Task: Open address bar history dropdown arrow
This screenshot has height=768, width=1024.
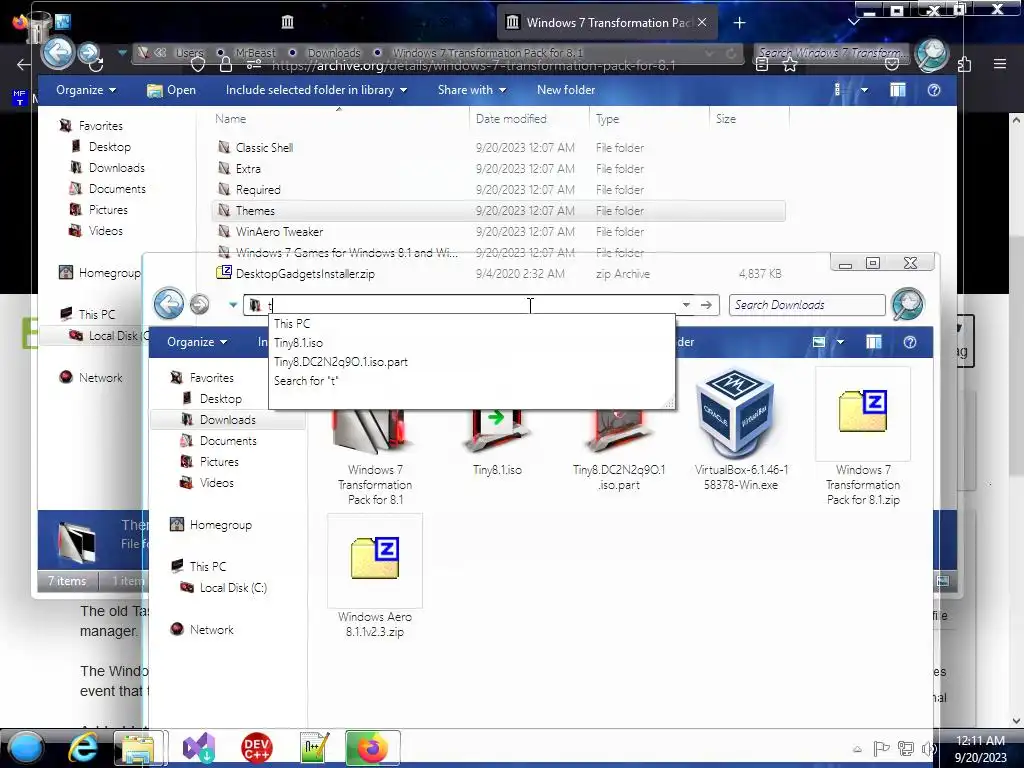Action: [686, 305]
